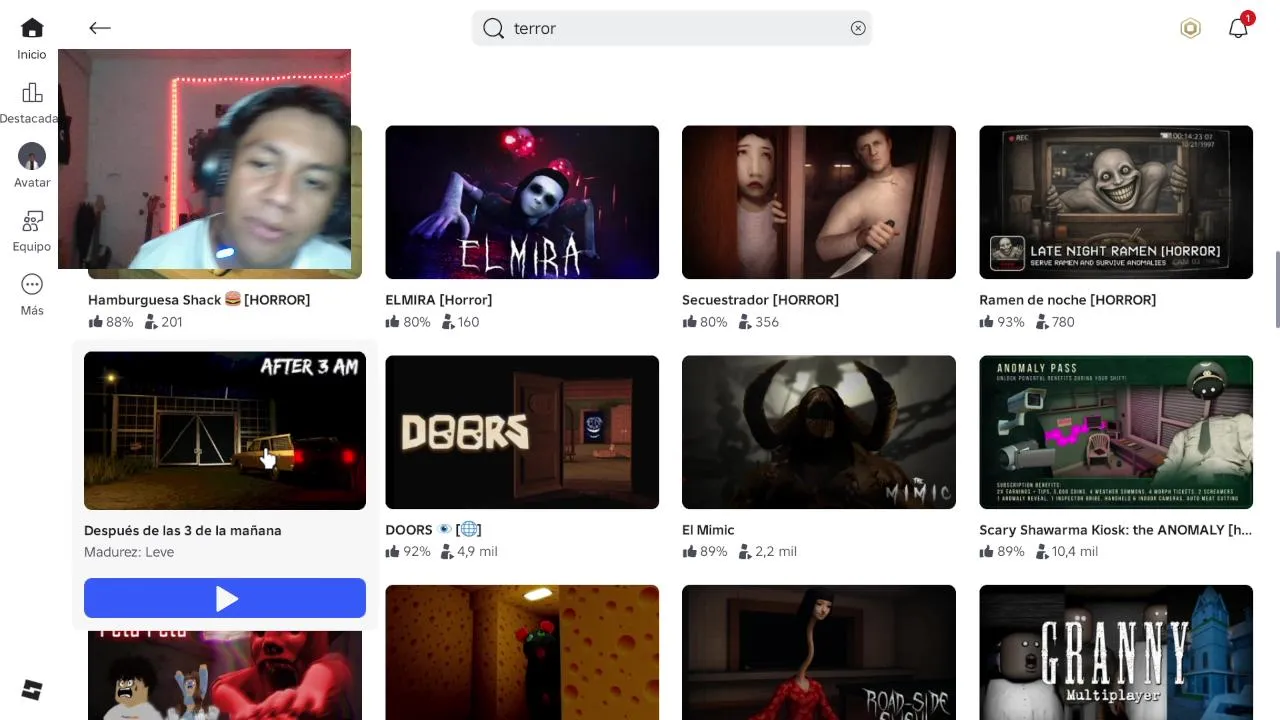
Task: Click Hamburguesa Shack [HORROR] title
Action: 199,300
